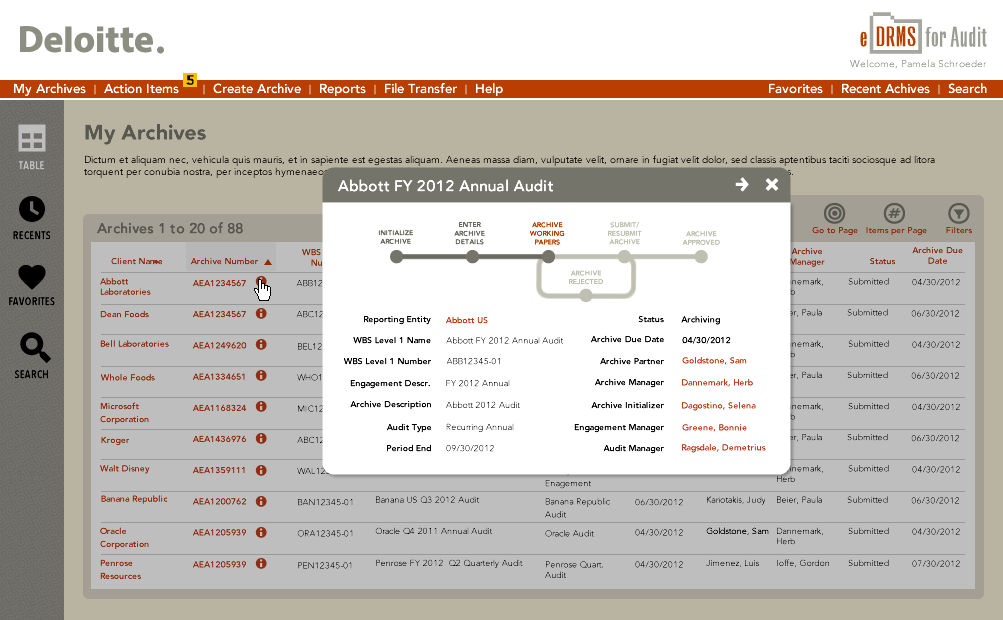This screenshot has width=1003, height=620.
Task: Click info icon for Microsoft Corporation row
Action: coord(261,406)
